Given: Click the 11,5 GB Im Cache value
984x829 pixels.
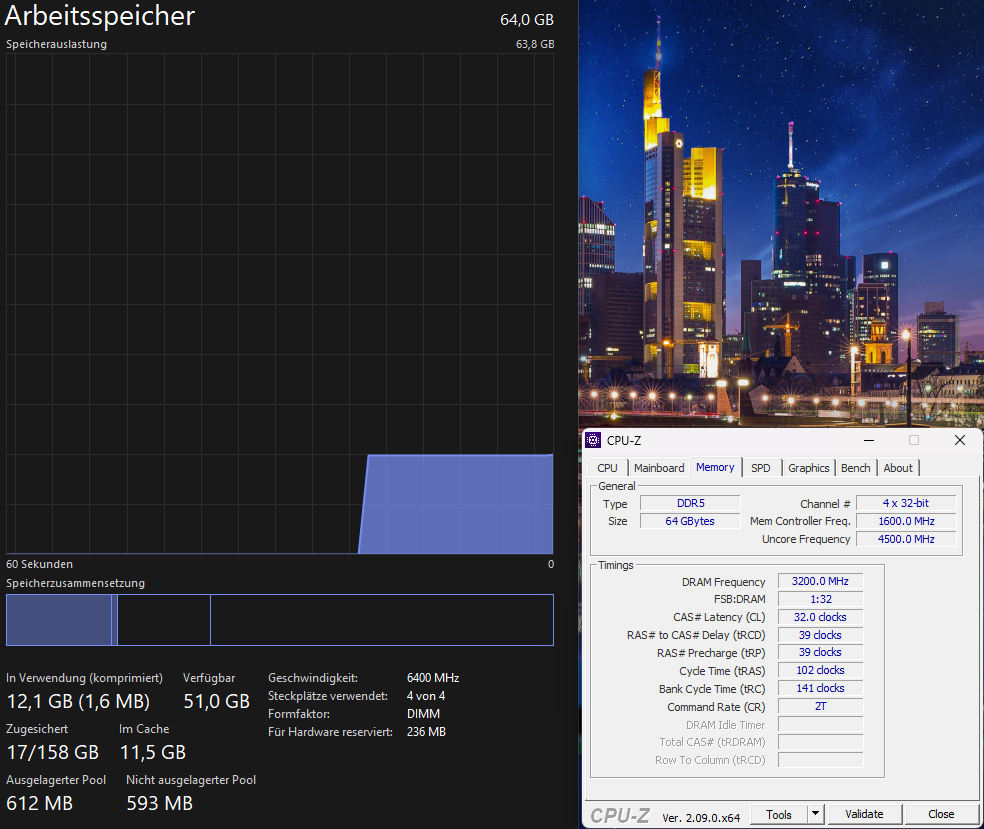Looking at the screenshot, I should tap(152, 752).
